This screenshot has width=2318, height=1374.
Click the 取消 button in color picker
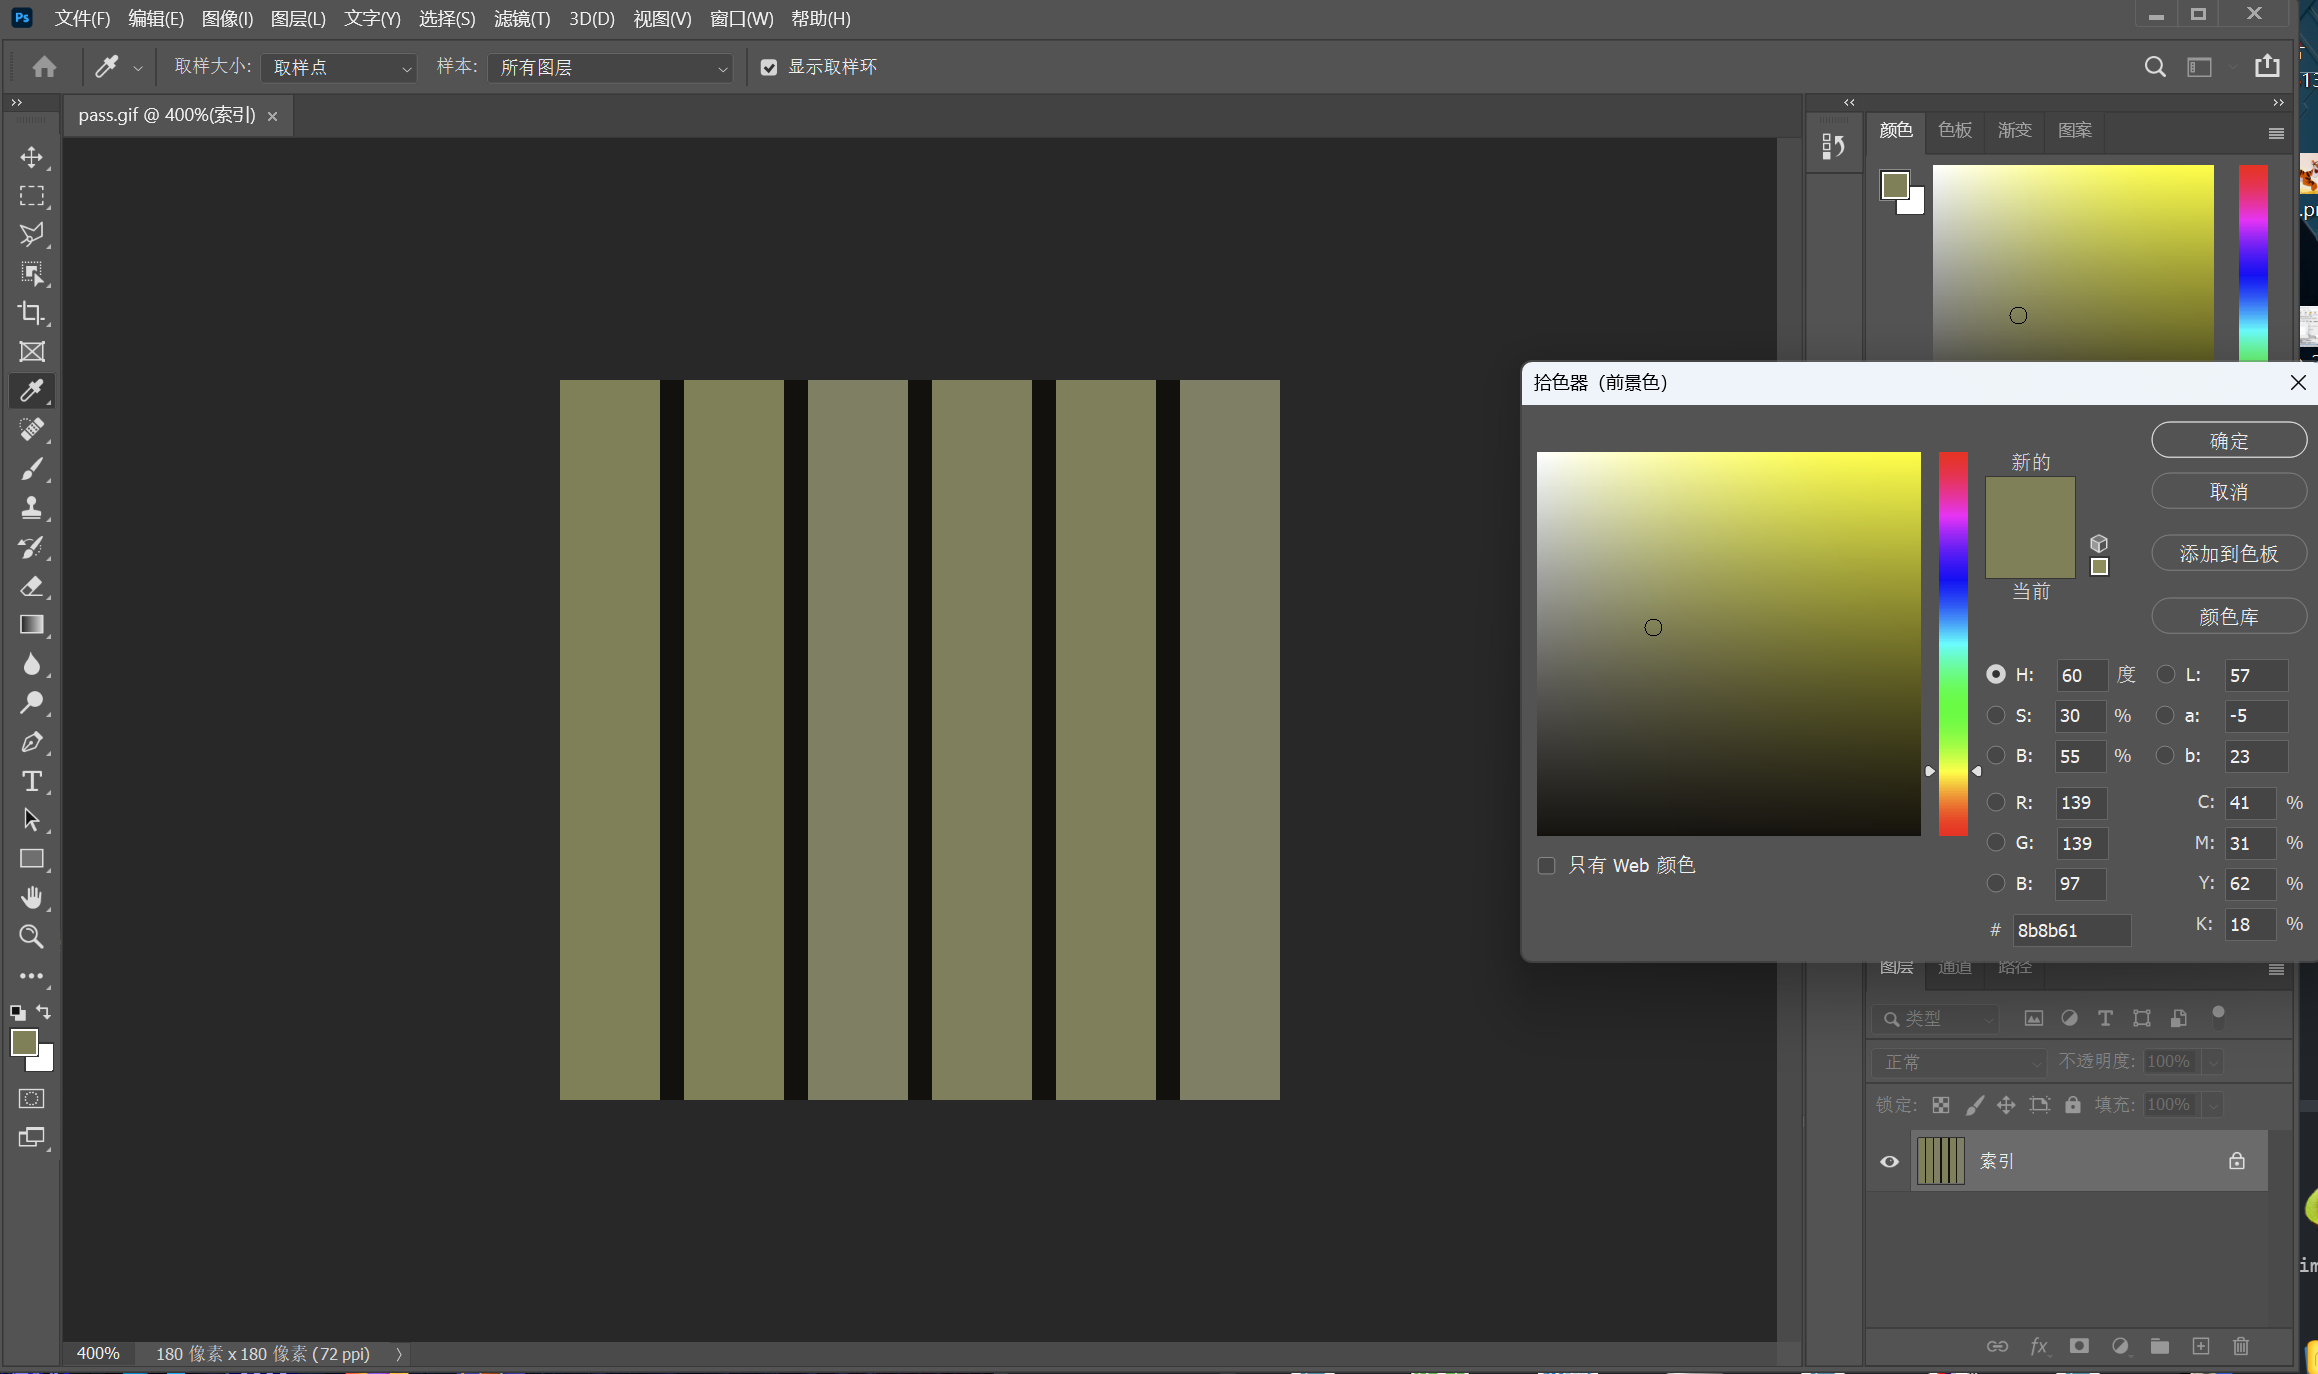(x=2229, y=492)
